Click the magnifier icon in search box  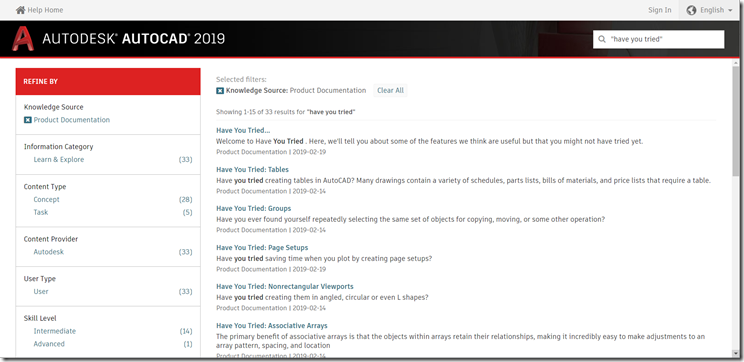602,39
